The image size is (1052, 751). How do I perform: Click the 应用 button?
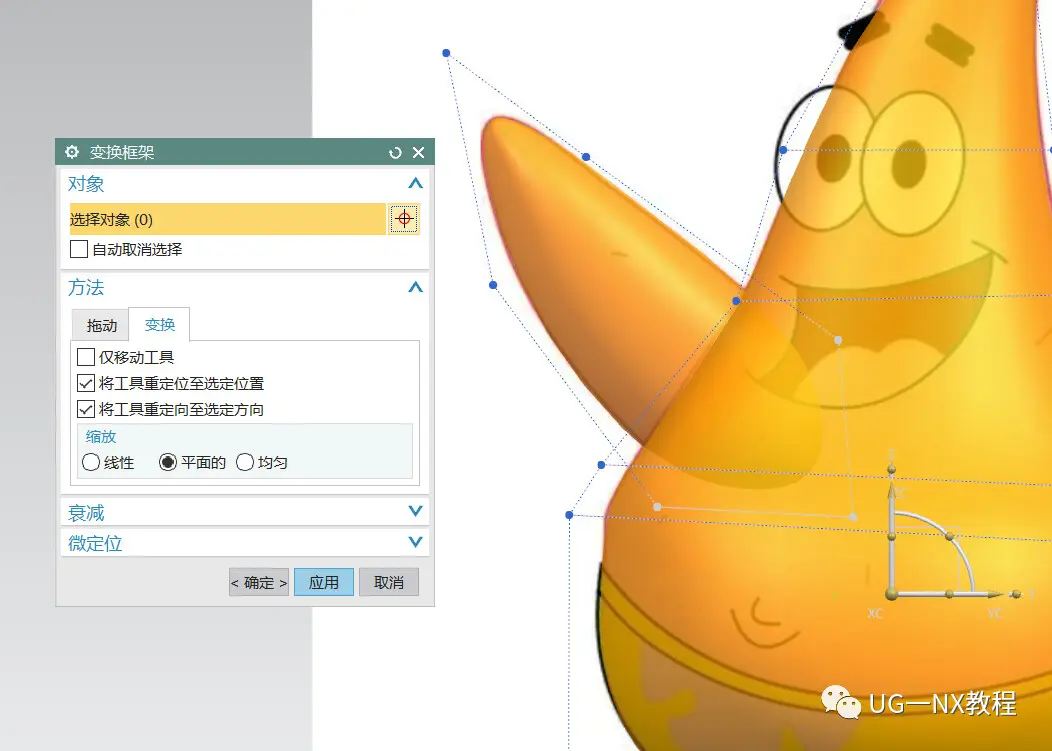tap(323, 583)
